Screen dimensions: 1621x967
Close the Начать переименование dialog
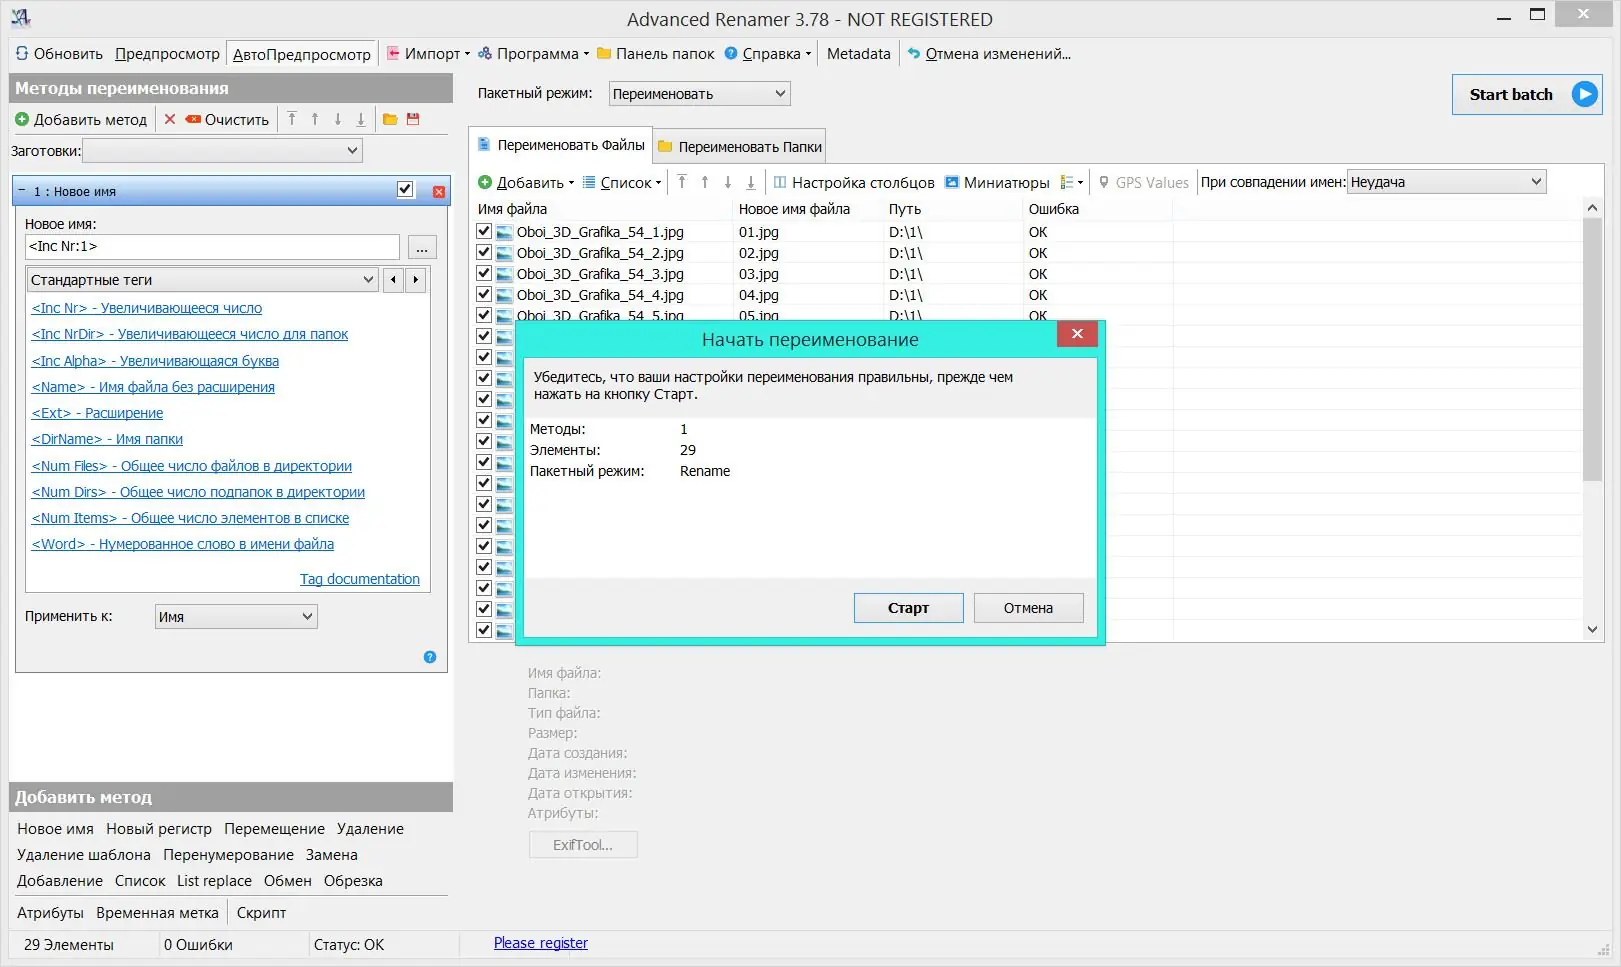point(1077,334)
